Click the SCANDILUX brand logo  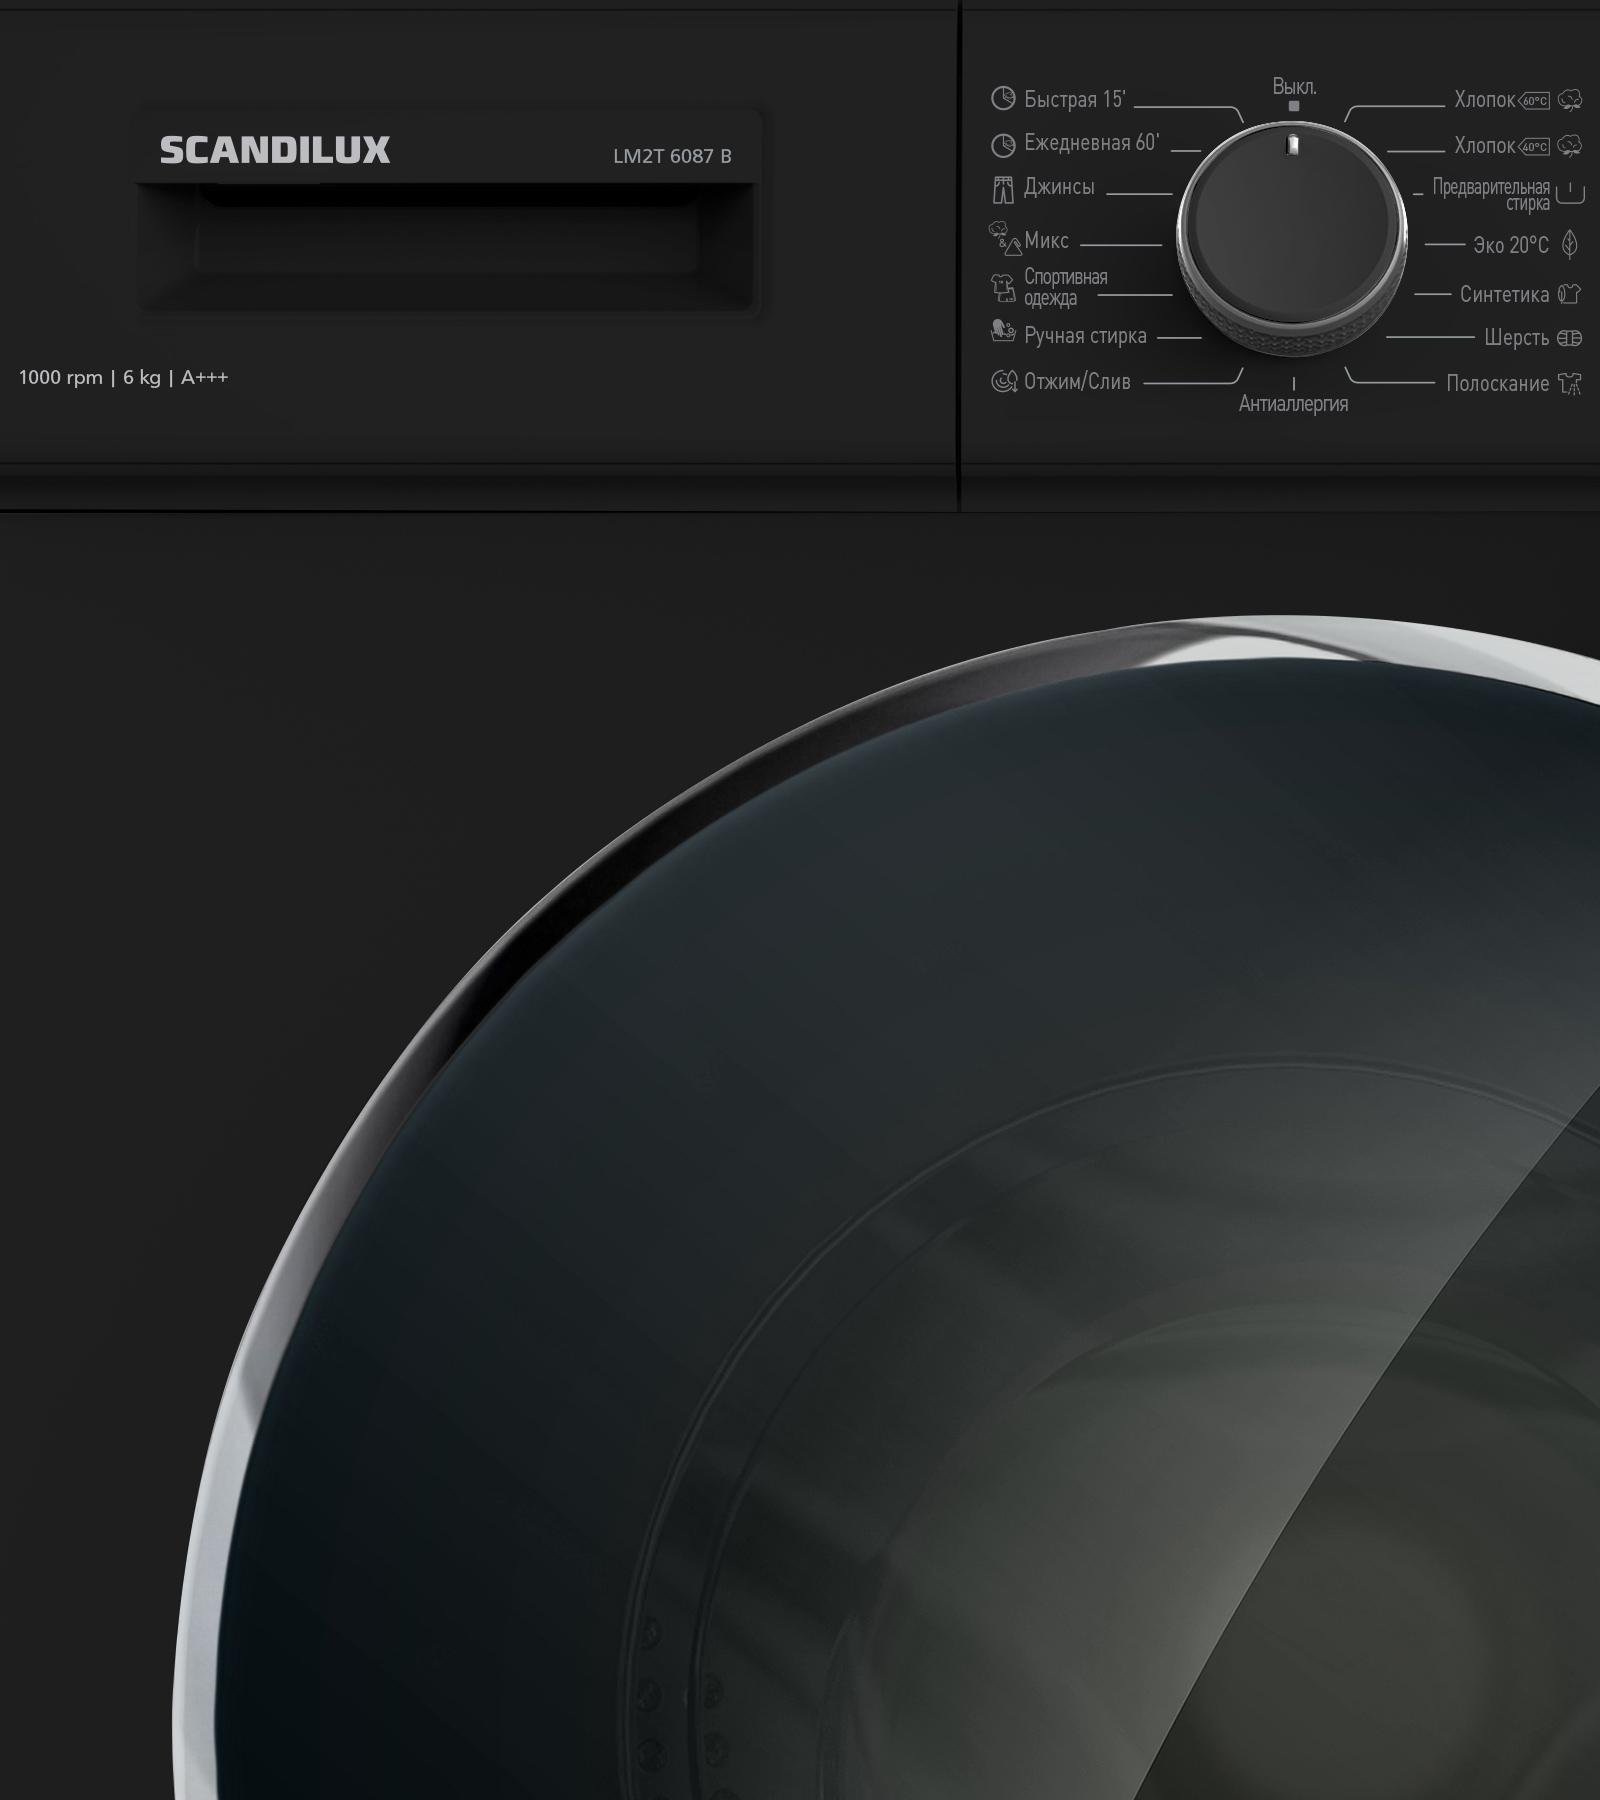[x=275, y=150]
